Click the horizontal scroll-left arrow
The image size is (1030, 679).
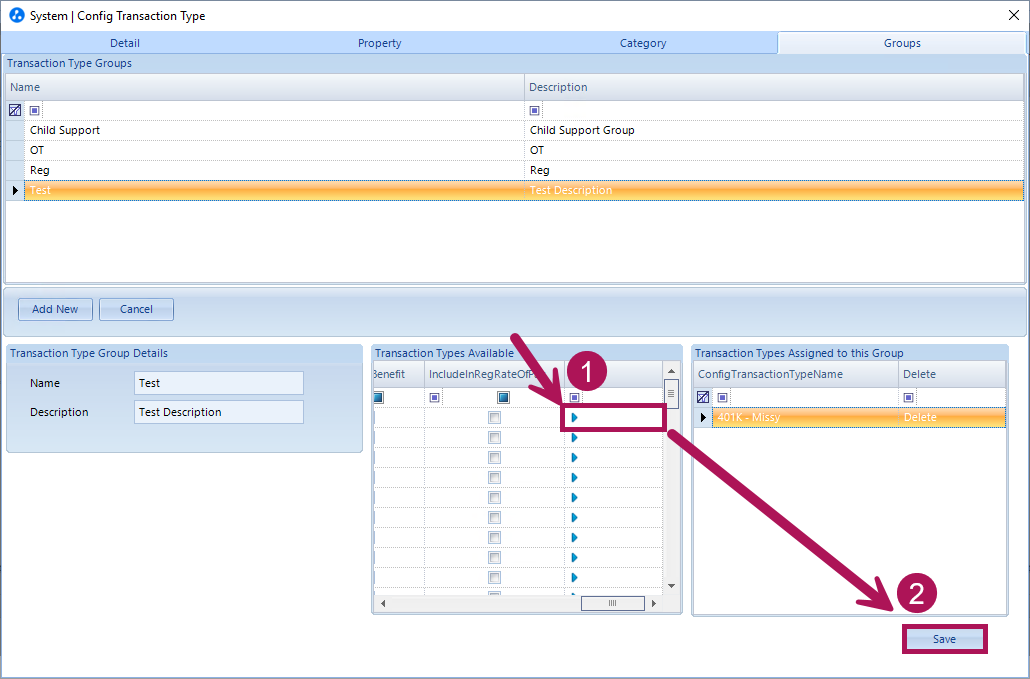383,603
